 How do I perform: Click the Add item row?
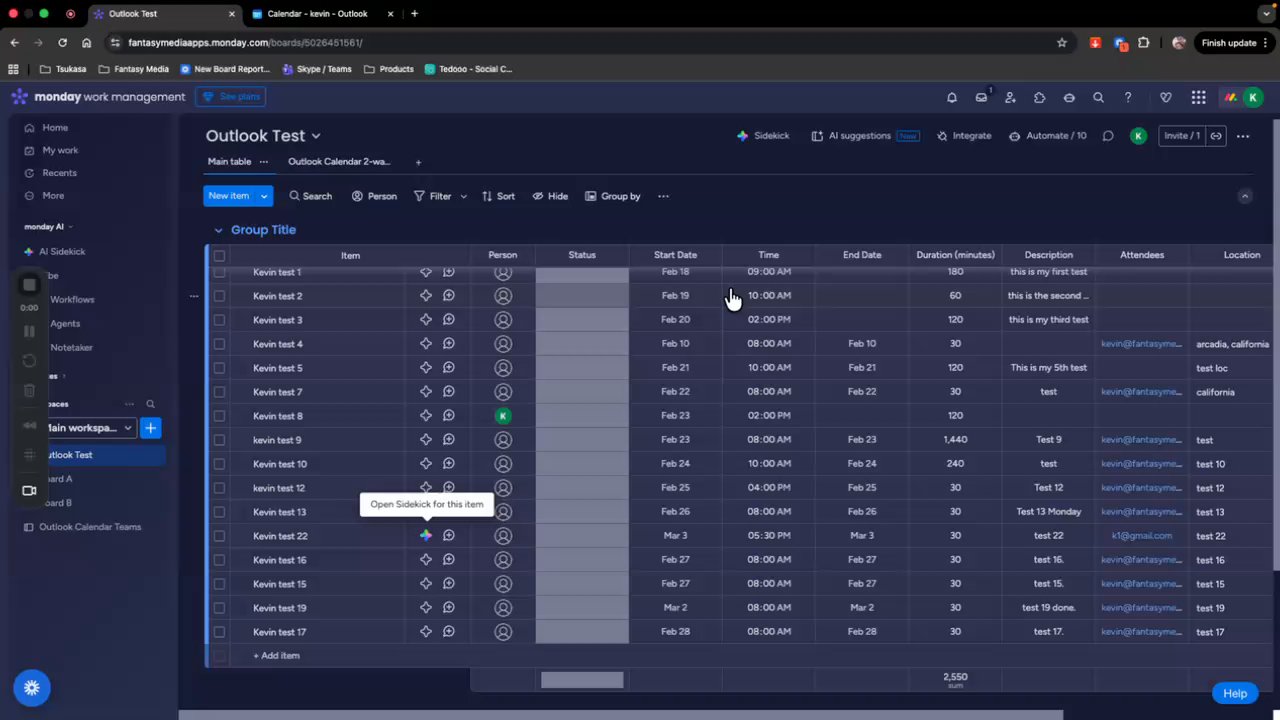tap(276, 656)
